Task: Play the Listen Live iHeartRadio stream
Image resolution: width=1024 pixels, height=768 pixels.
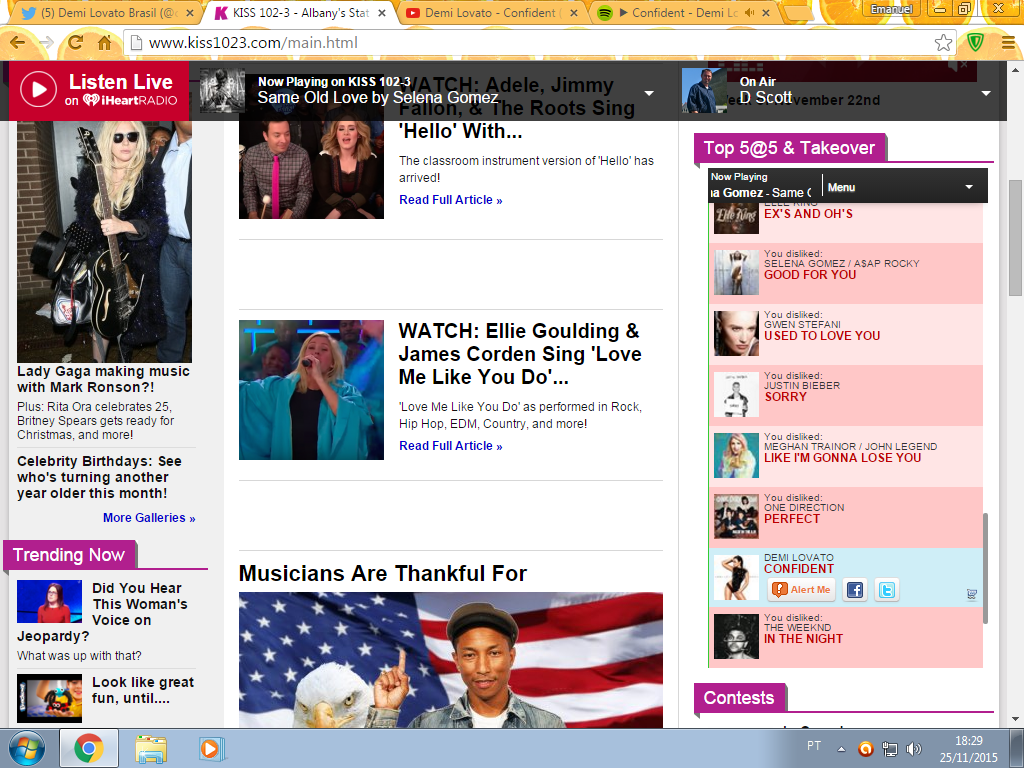Action: (x=99, y=89)
